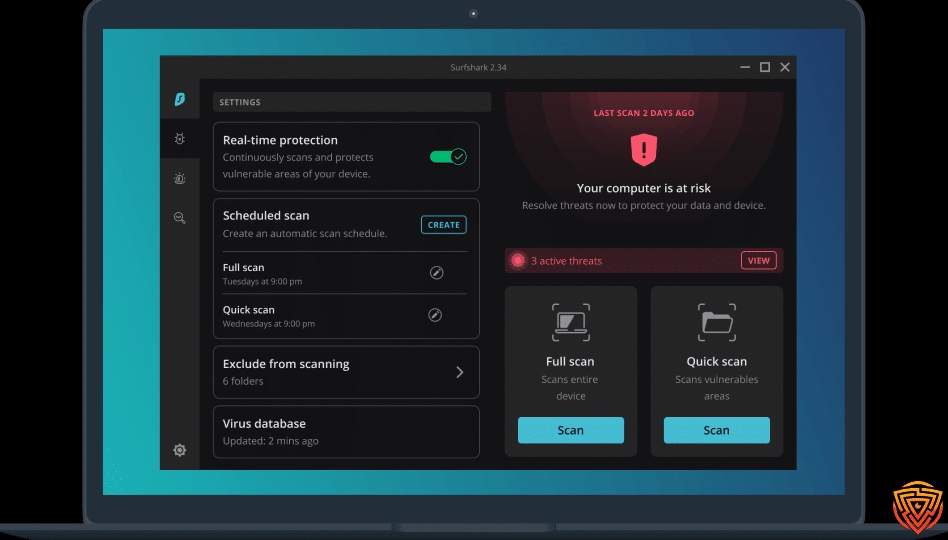Open the Virus database card

pyautogui.click(x=346, y=432)
